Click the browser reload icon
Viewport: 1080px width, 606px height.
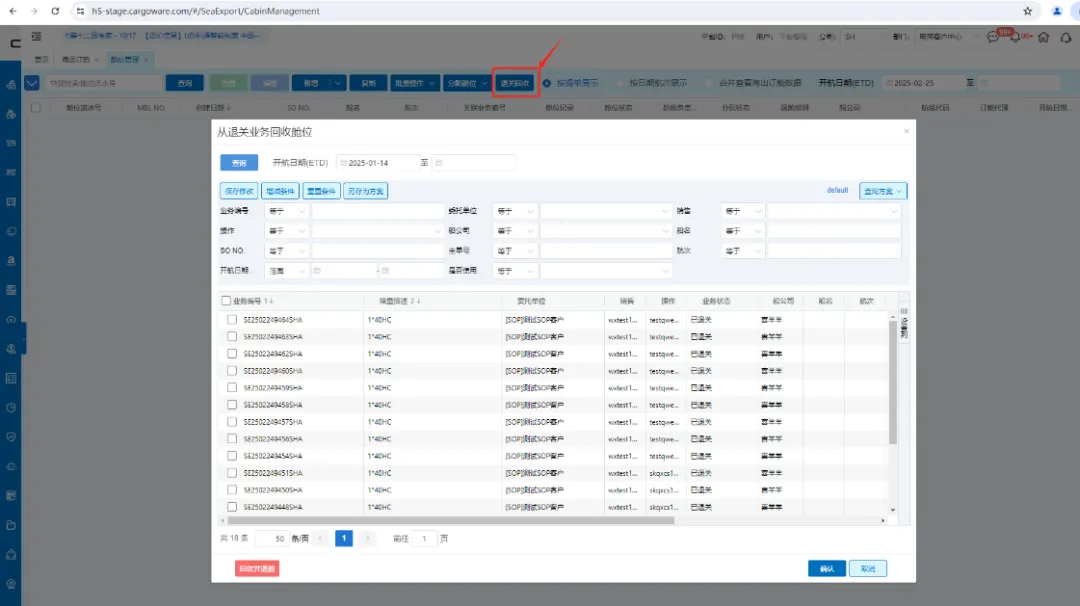55,11
